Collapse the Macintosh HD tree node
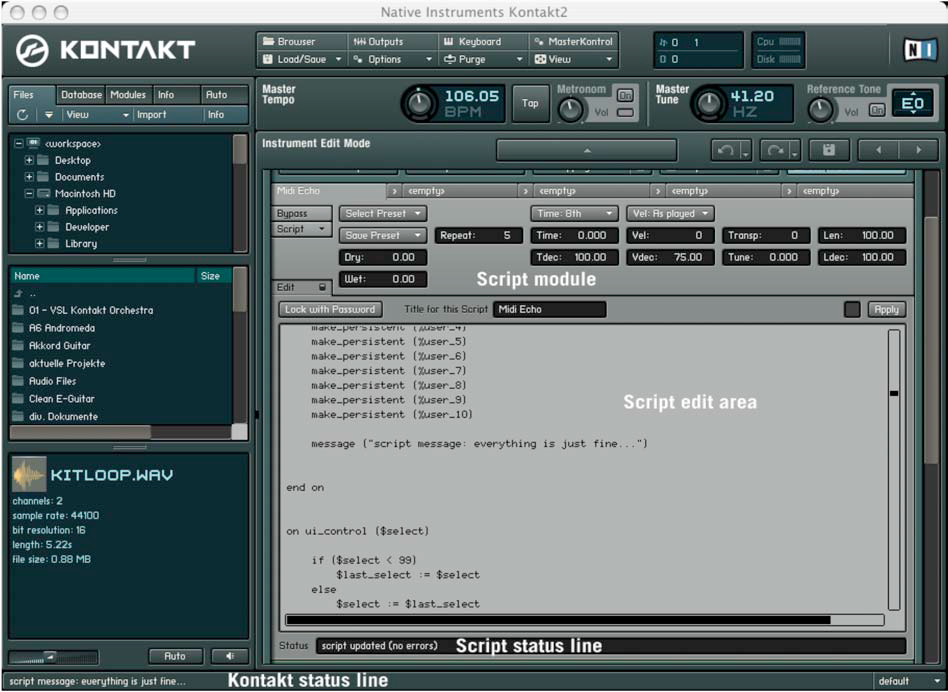The width and height of the screenshot is (948, 692). click(28, 194)
